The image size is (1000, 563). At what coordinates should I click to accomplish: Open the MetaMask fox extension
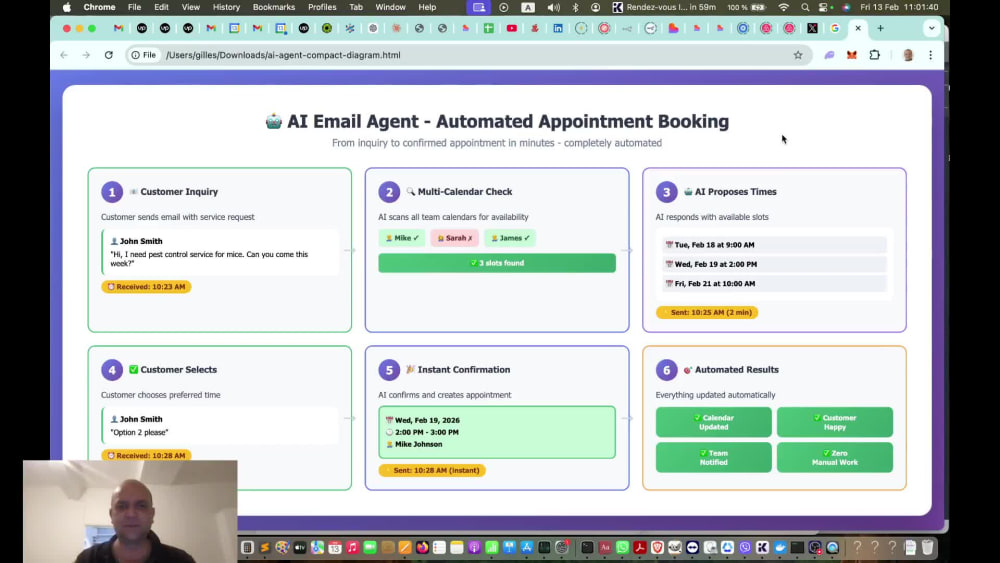851,55
